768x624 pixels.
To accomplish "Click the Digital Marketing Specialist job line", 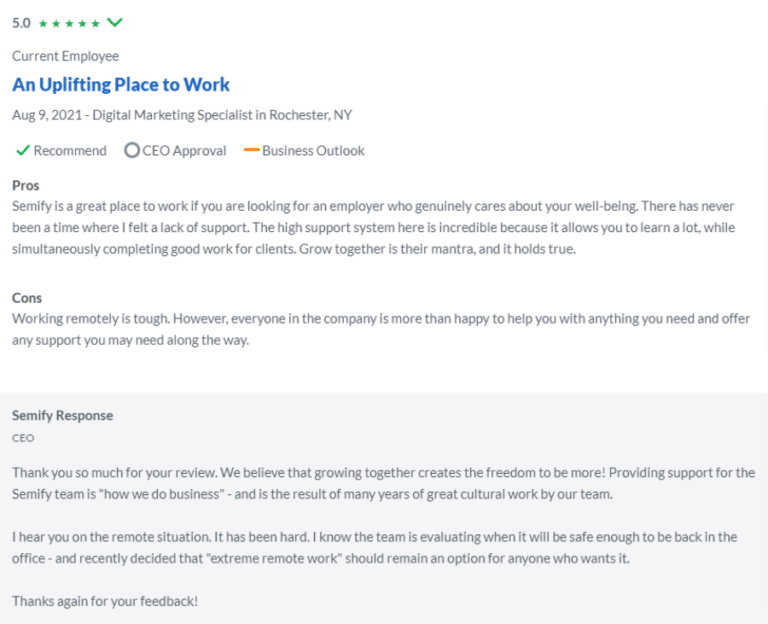I will (x=182, y=115).
